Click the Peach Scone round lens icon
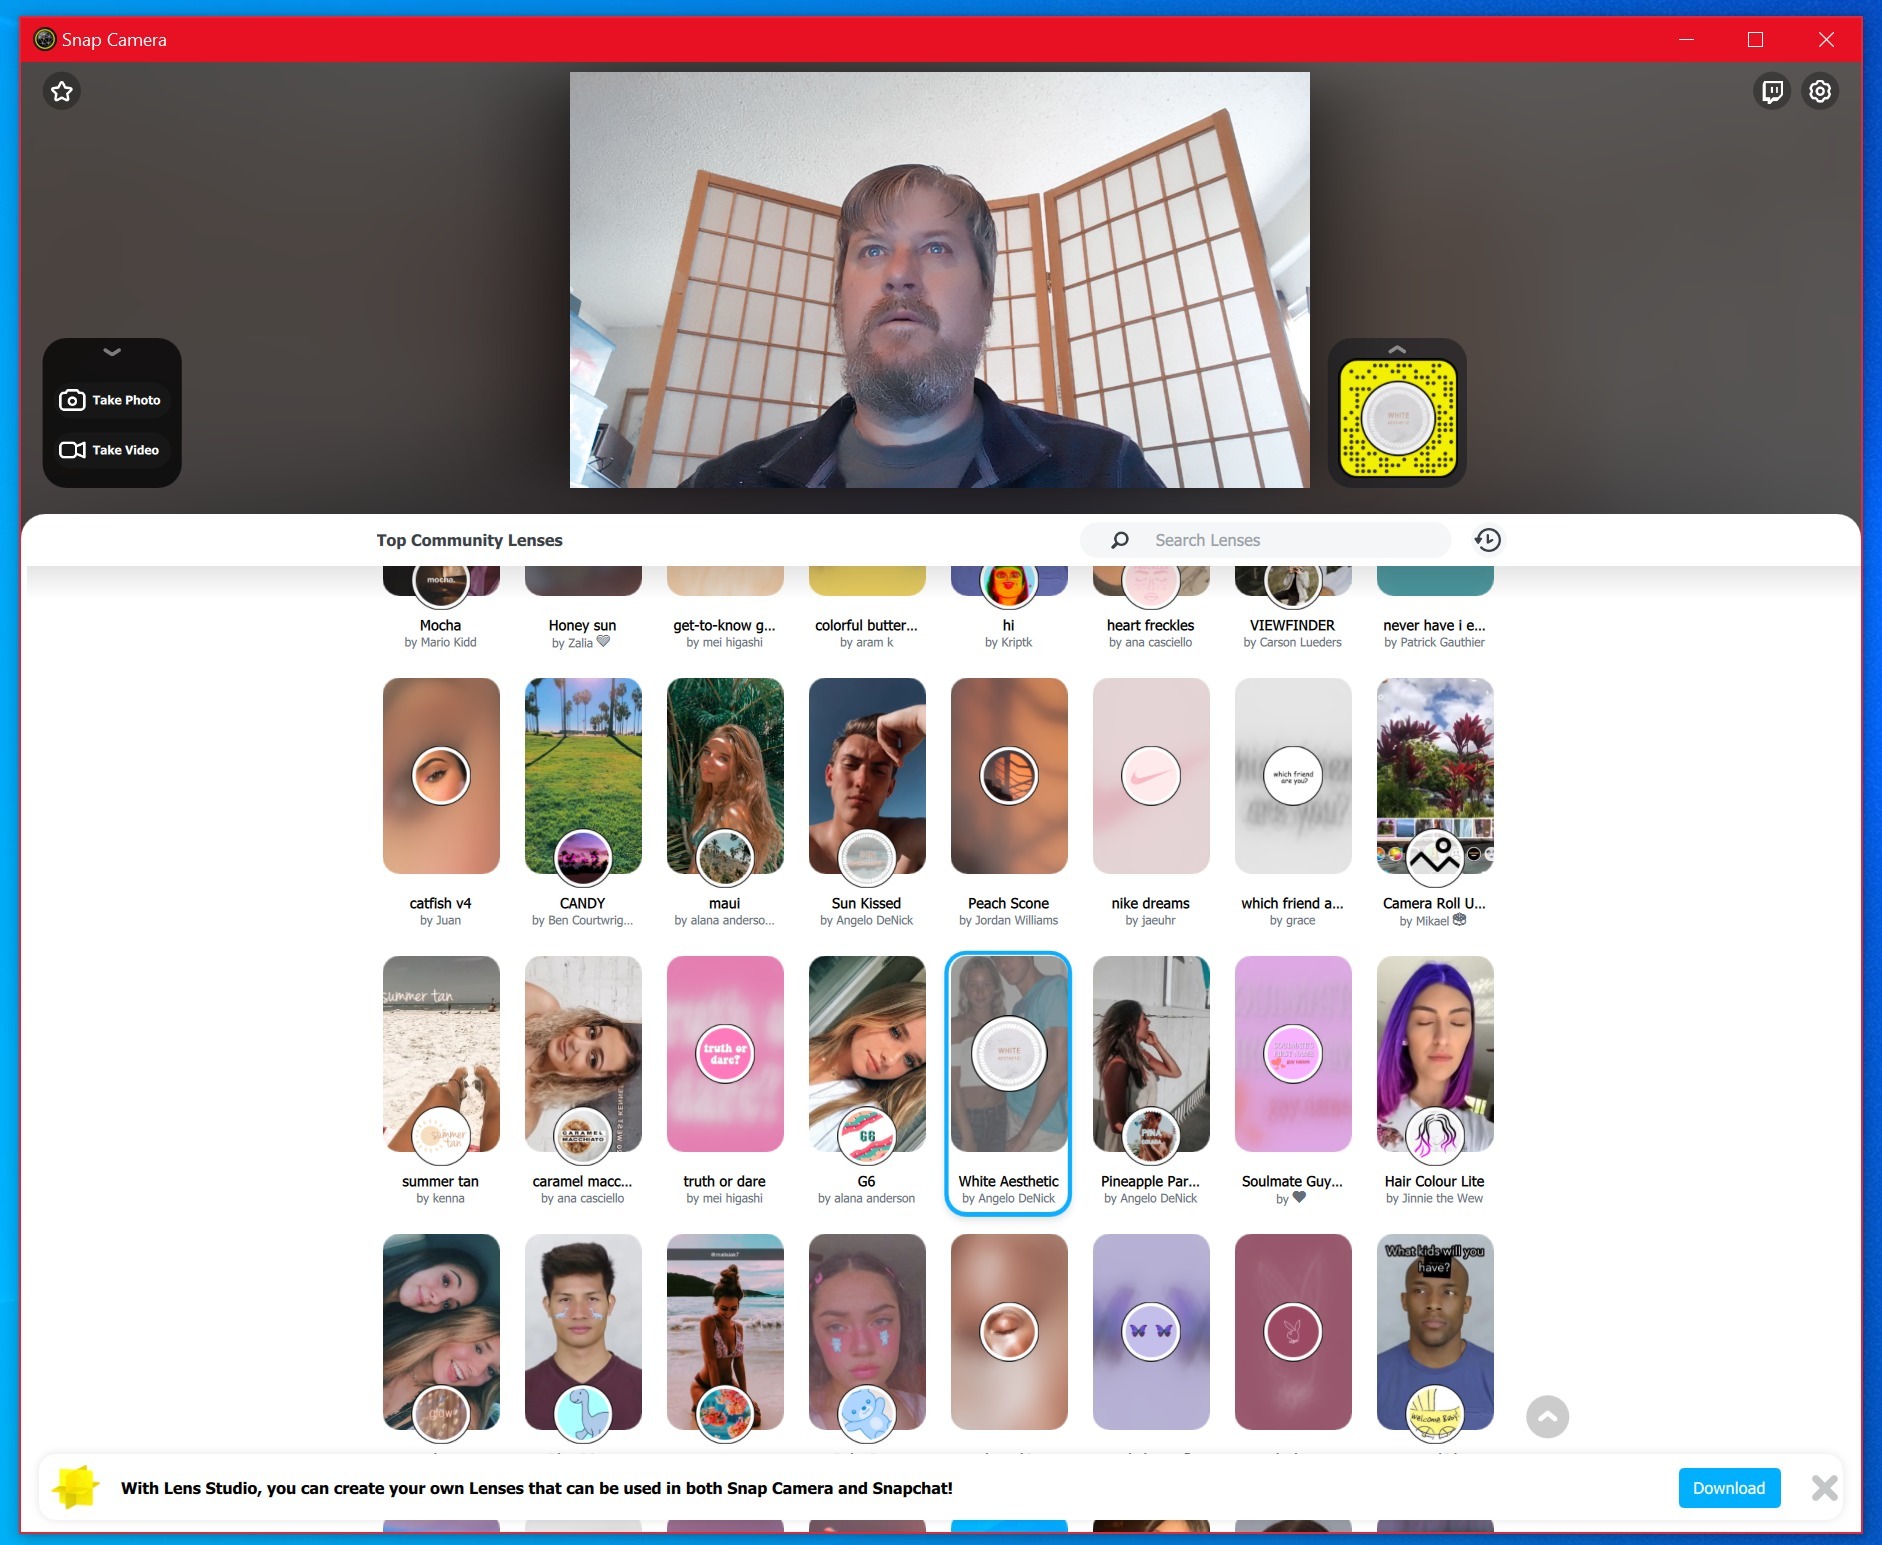The height and width of the screenshot is (1545, 1882). tap(1009, 776)
